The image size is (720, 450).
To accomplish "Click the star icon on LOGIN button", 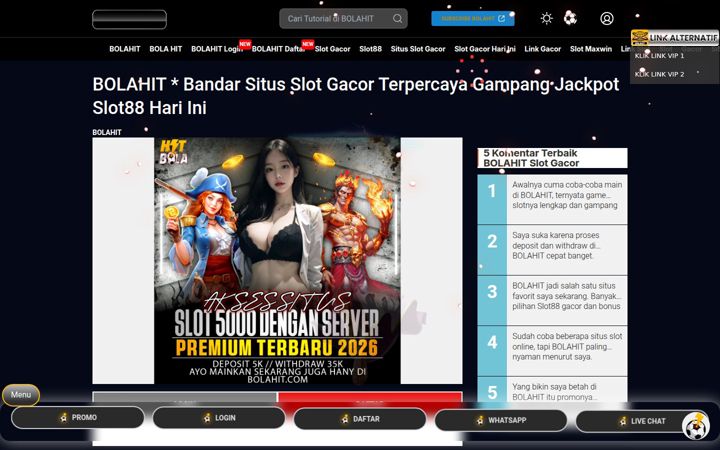I will pos(207,418).
